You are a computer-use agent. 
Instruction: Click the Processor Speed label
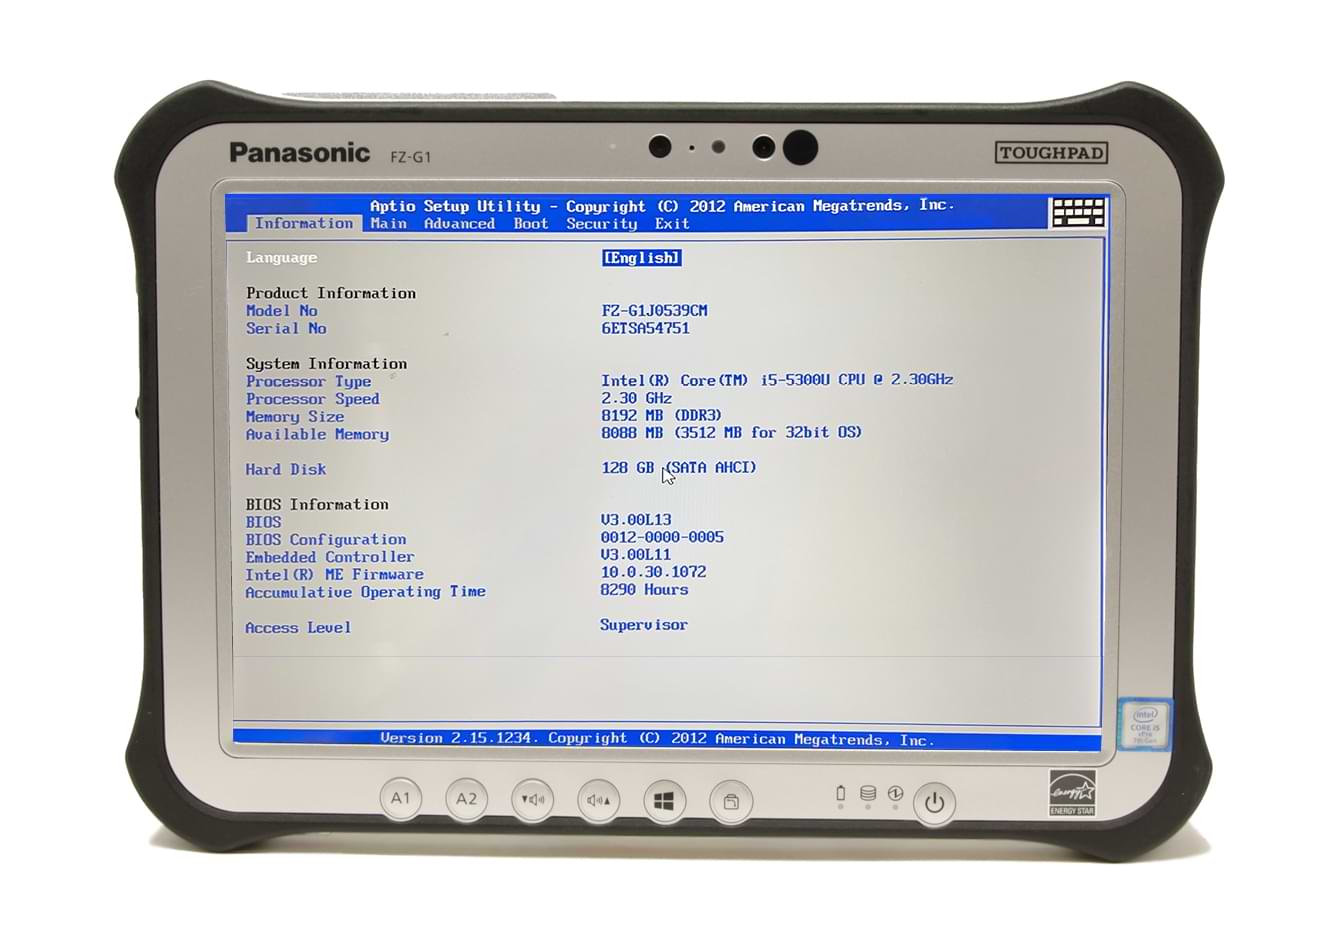tap(313, 399)
